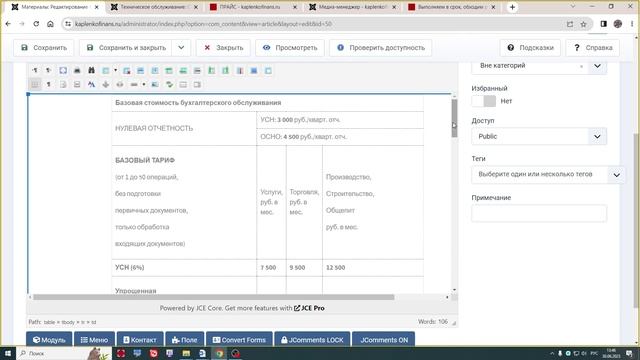Insert horizontal rule icon
The width and height of the screenshot is (640, 360).
point(134,84)
